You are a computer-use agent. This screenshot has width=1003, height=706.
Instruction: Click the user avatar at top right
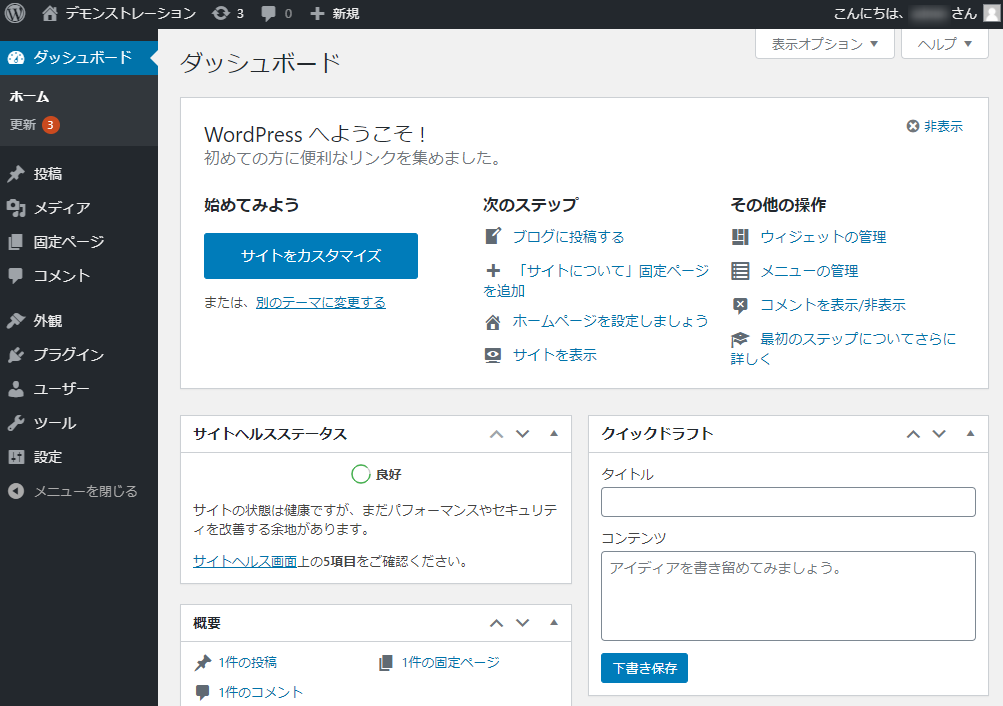tap(992, 13)
